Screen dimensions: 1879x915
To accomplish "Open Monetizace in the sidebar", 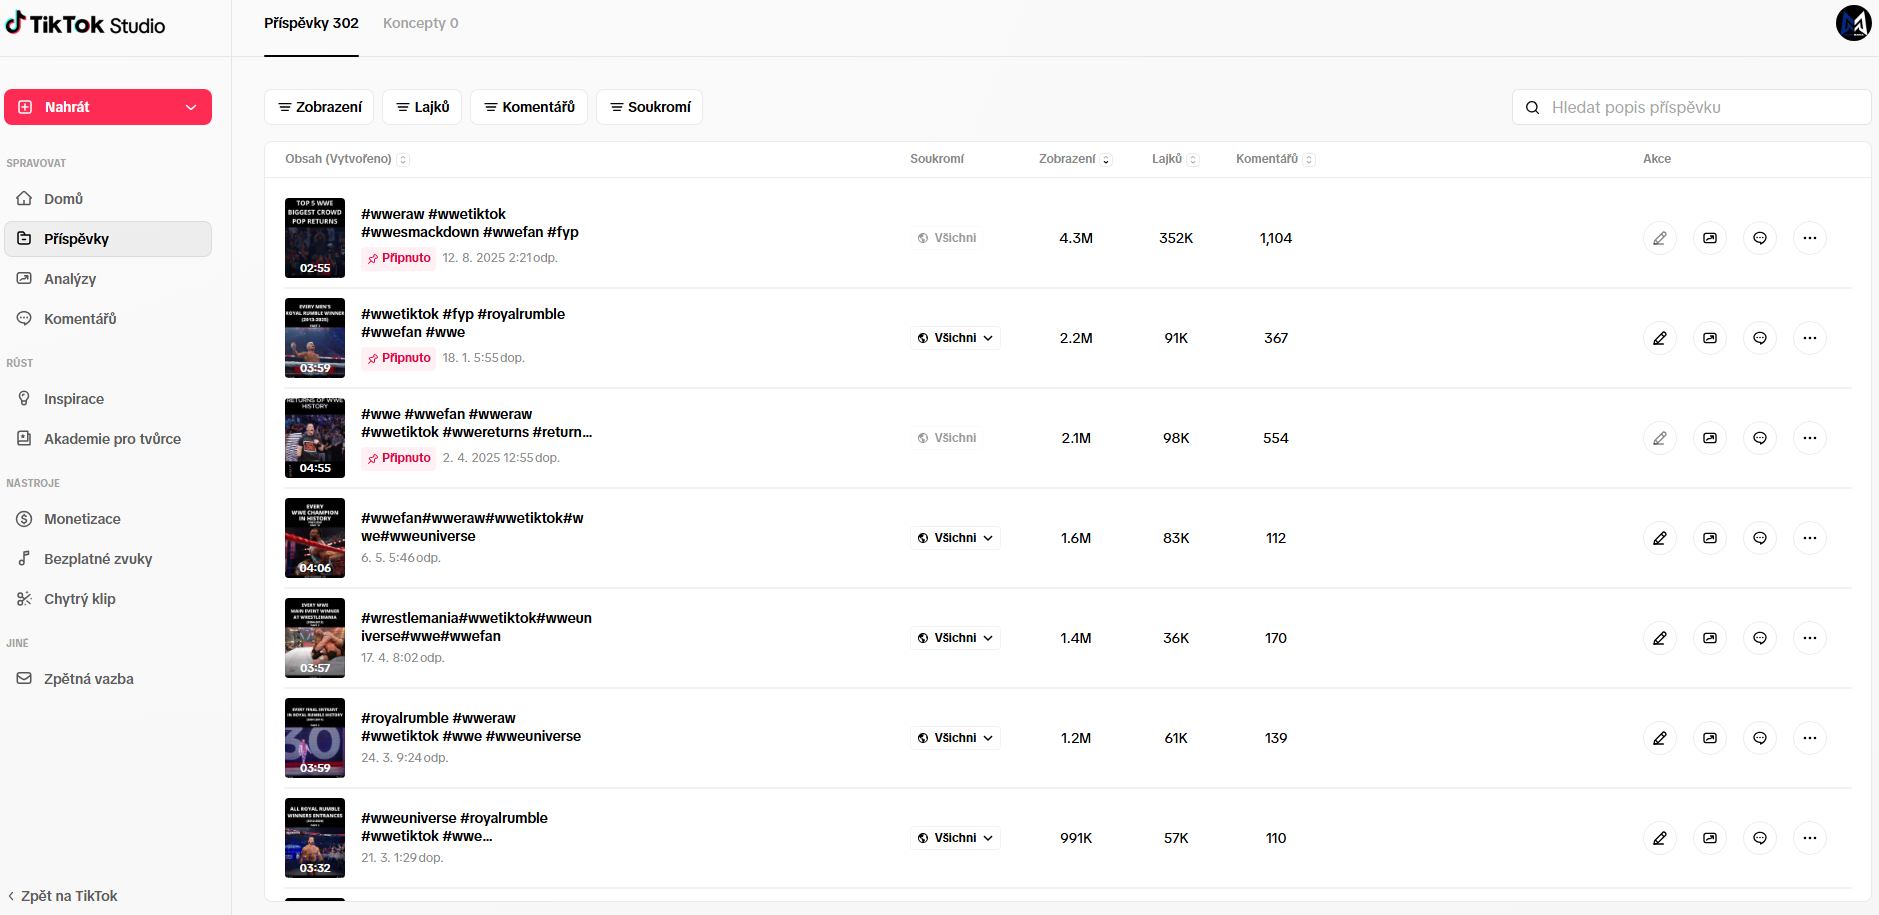I will point(108,519).
